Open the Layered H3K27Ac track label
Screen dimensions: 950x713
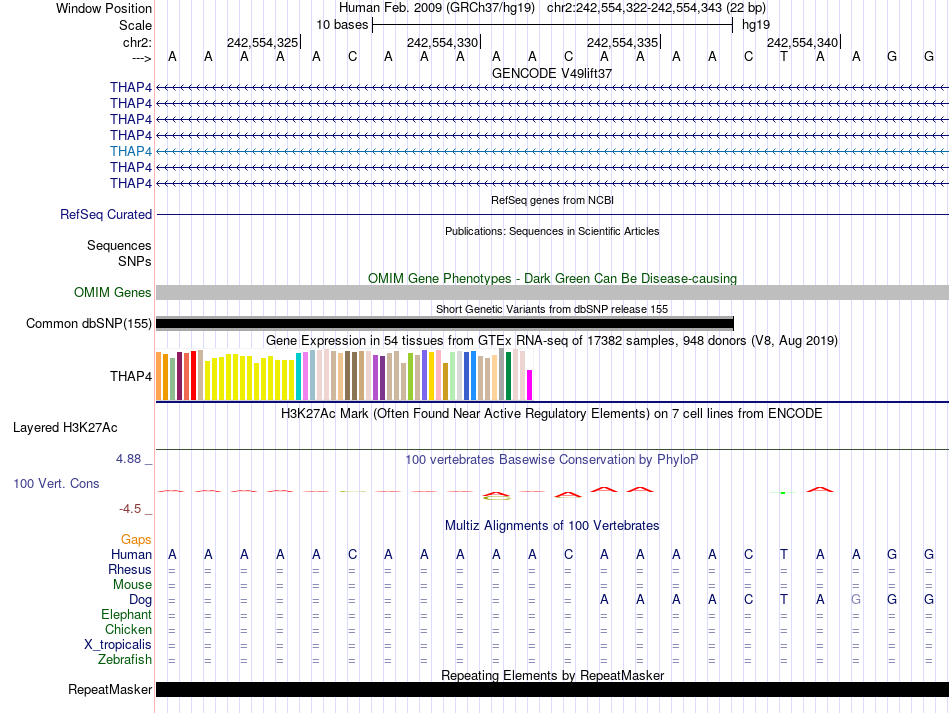tap(65, 428)
